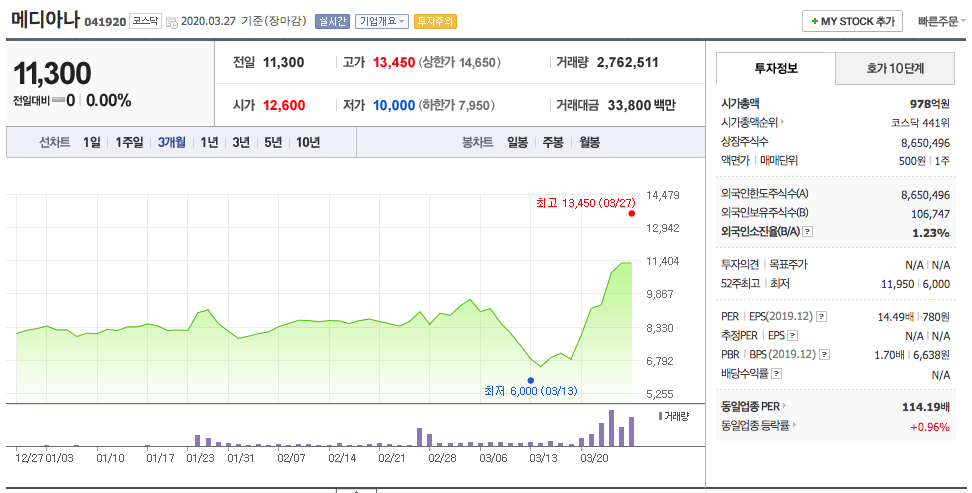Click the help icon next to PER EPS(2019.12)

point(821,317)
